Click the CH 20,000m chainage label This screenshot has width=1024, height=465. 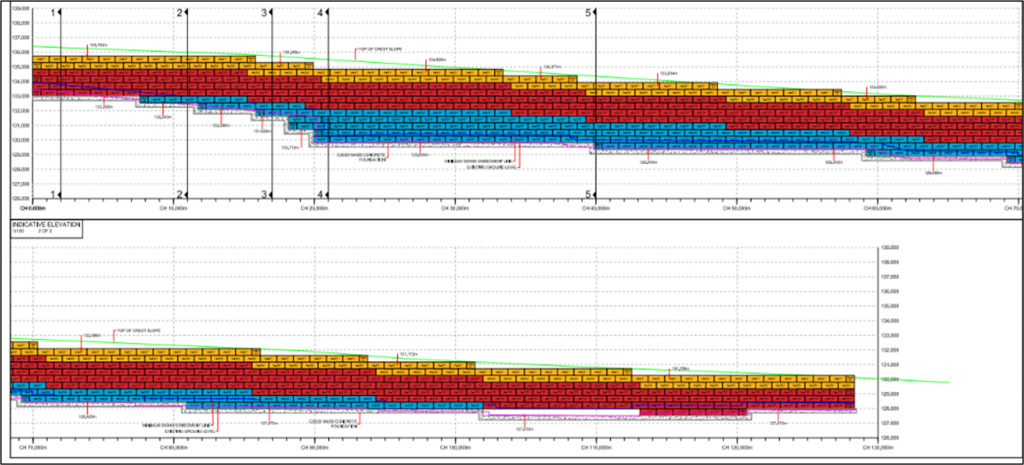(x=315, y=209)
